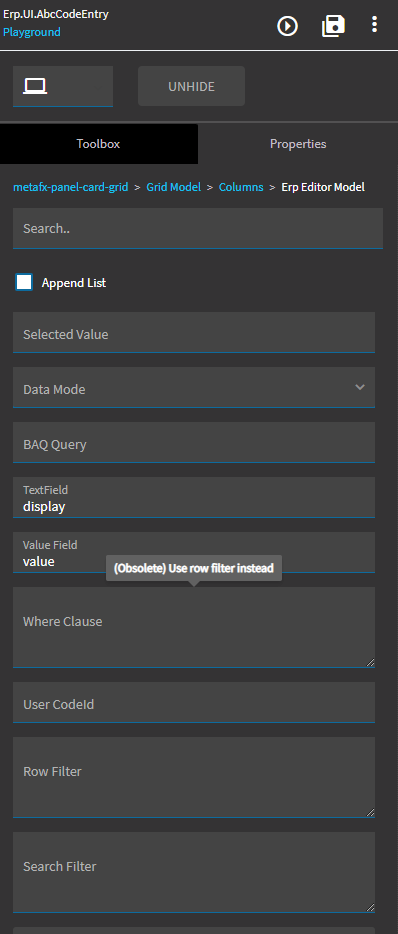Click the UNHIDE button

191,86
